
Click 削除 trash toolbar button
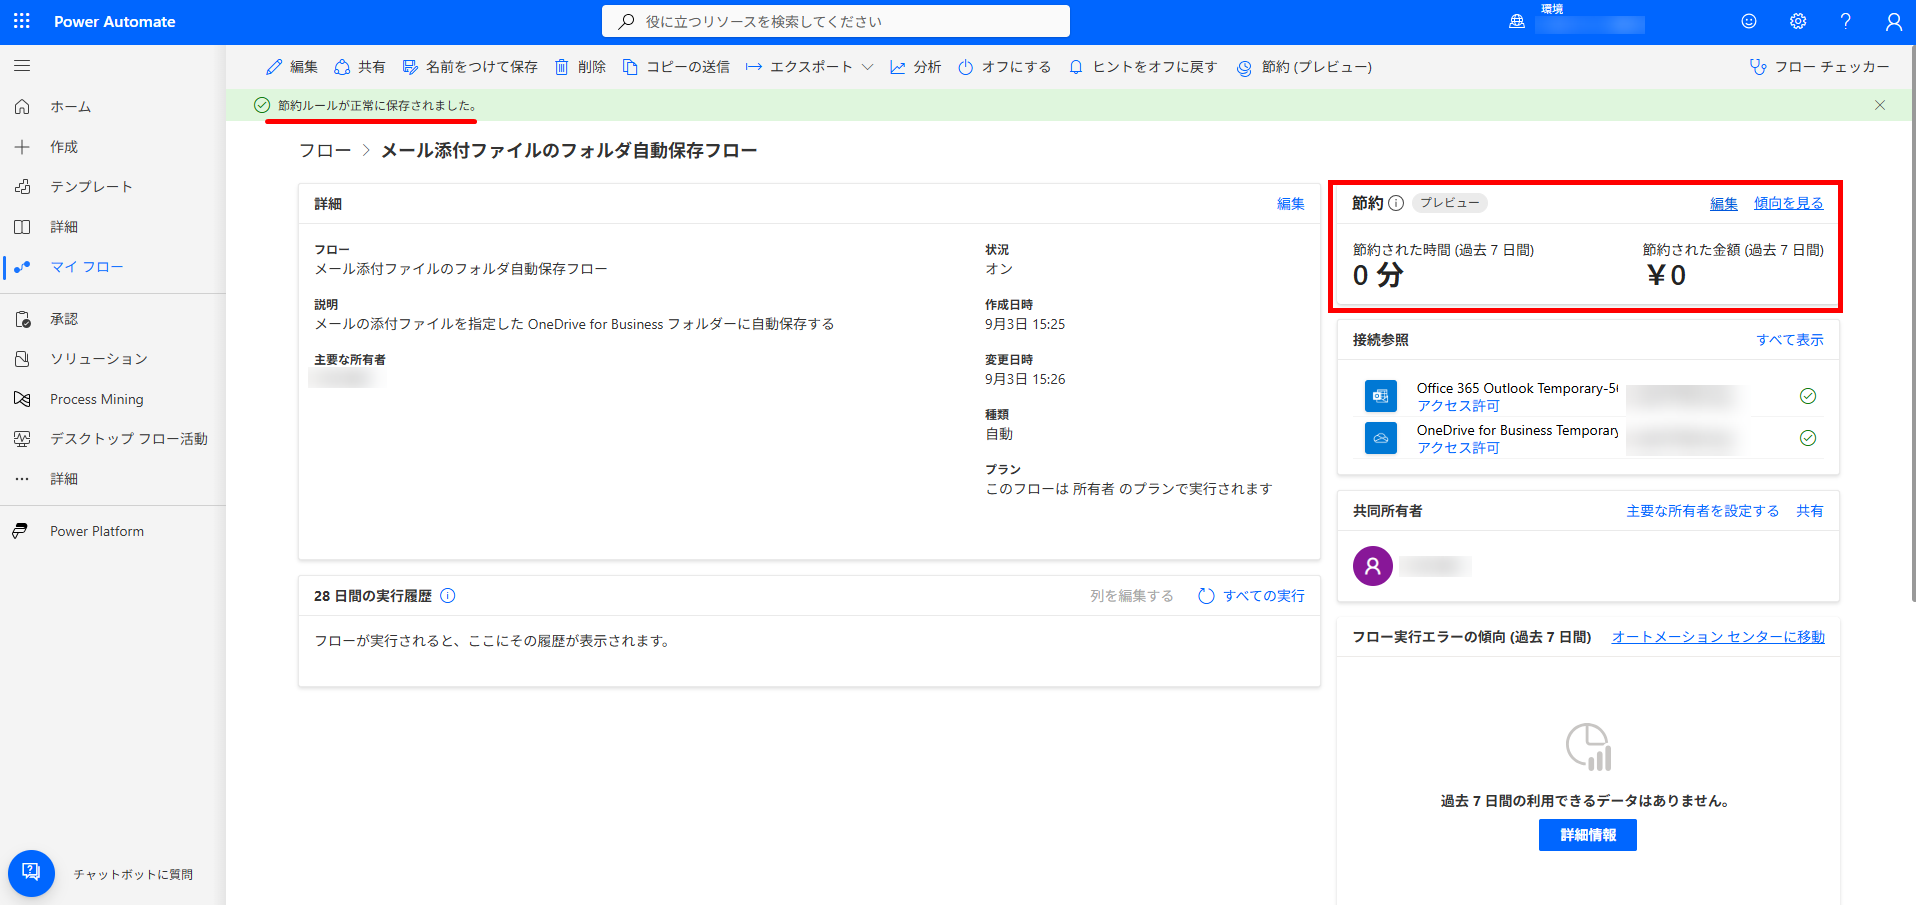coord(580,67)
